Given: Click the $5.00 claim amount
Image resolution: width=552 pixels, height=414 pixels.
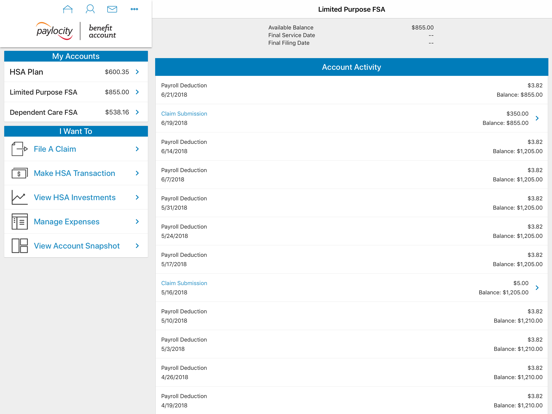Looking at the screenshot, I should click(521, 283).
